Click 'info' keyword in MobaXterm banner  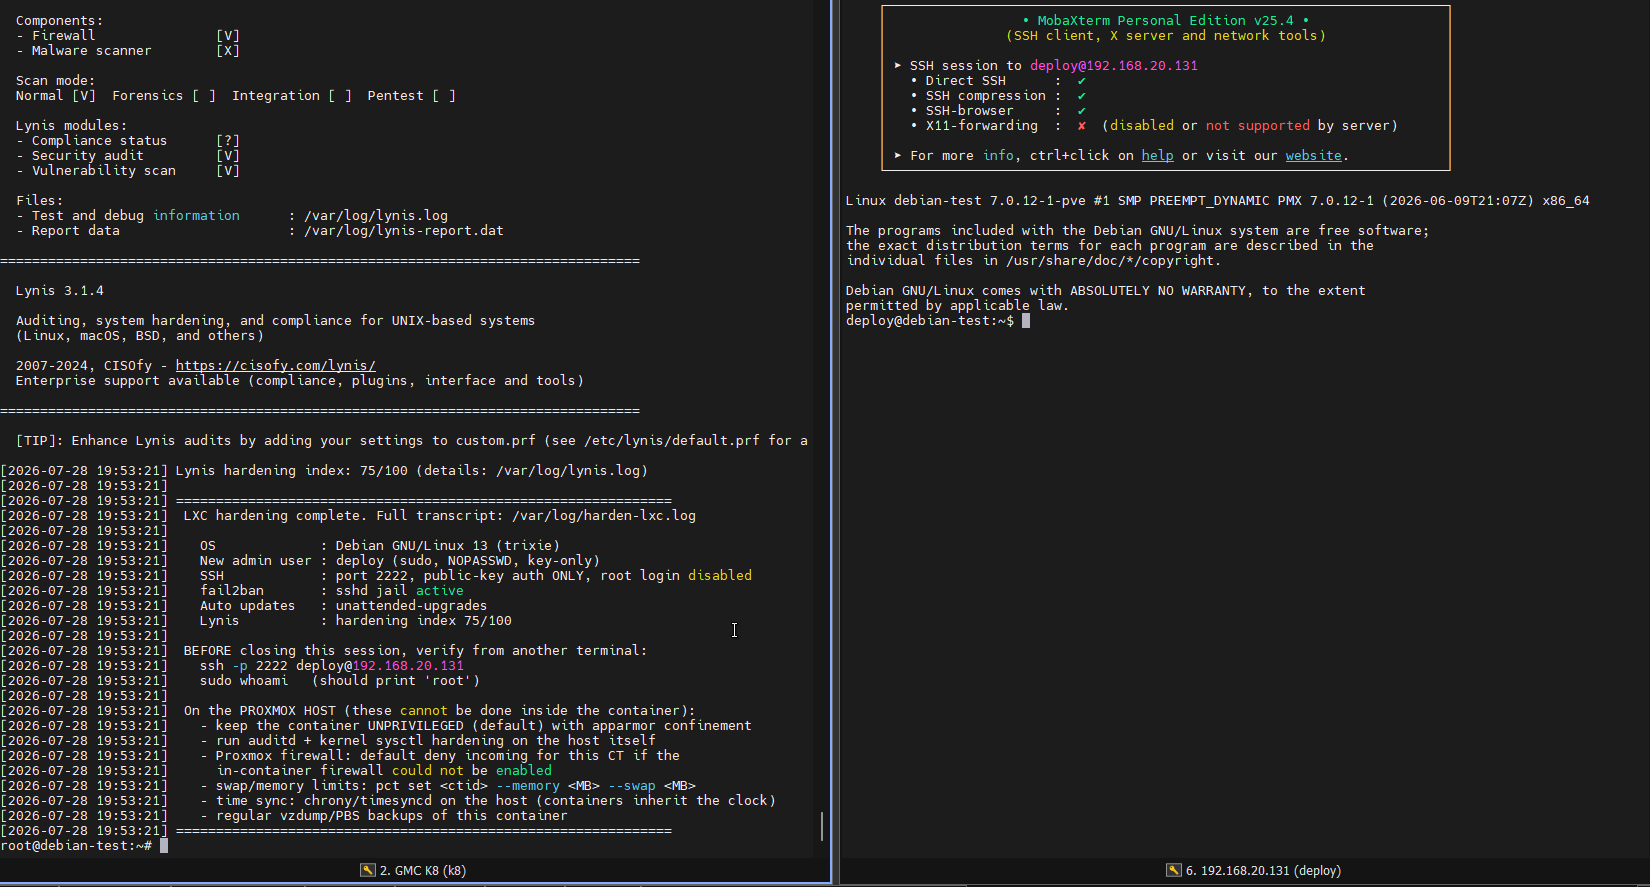pos(998,155)
